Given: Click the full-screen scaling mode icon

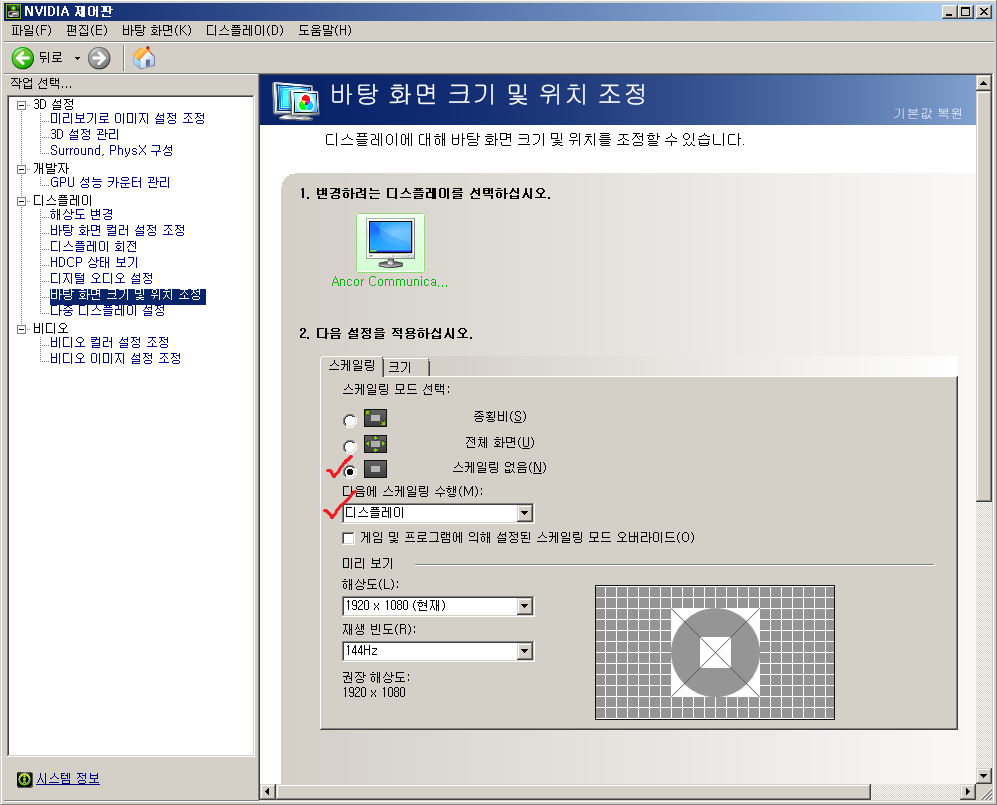Looking at the screenshot, I should (375, 444).
